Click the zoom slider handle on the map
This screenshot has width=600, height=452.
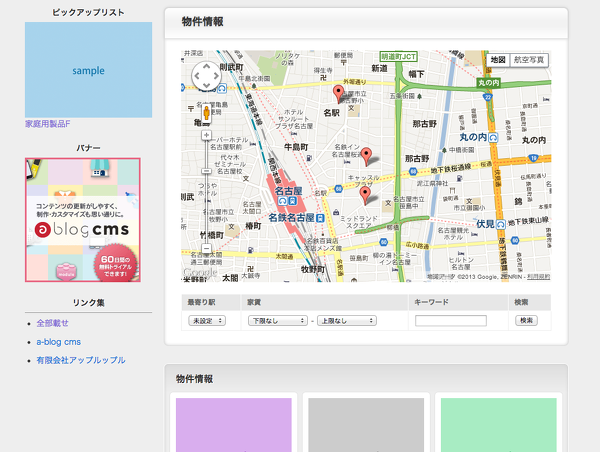pyautogui.click(x=206, y=171)
